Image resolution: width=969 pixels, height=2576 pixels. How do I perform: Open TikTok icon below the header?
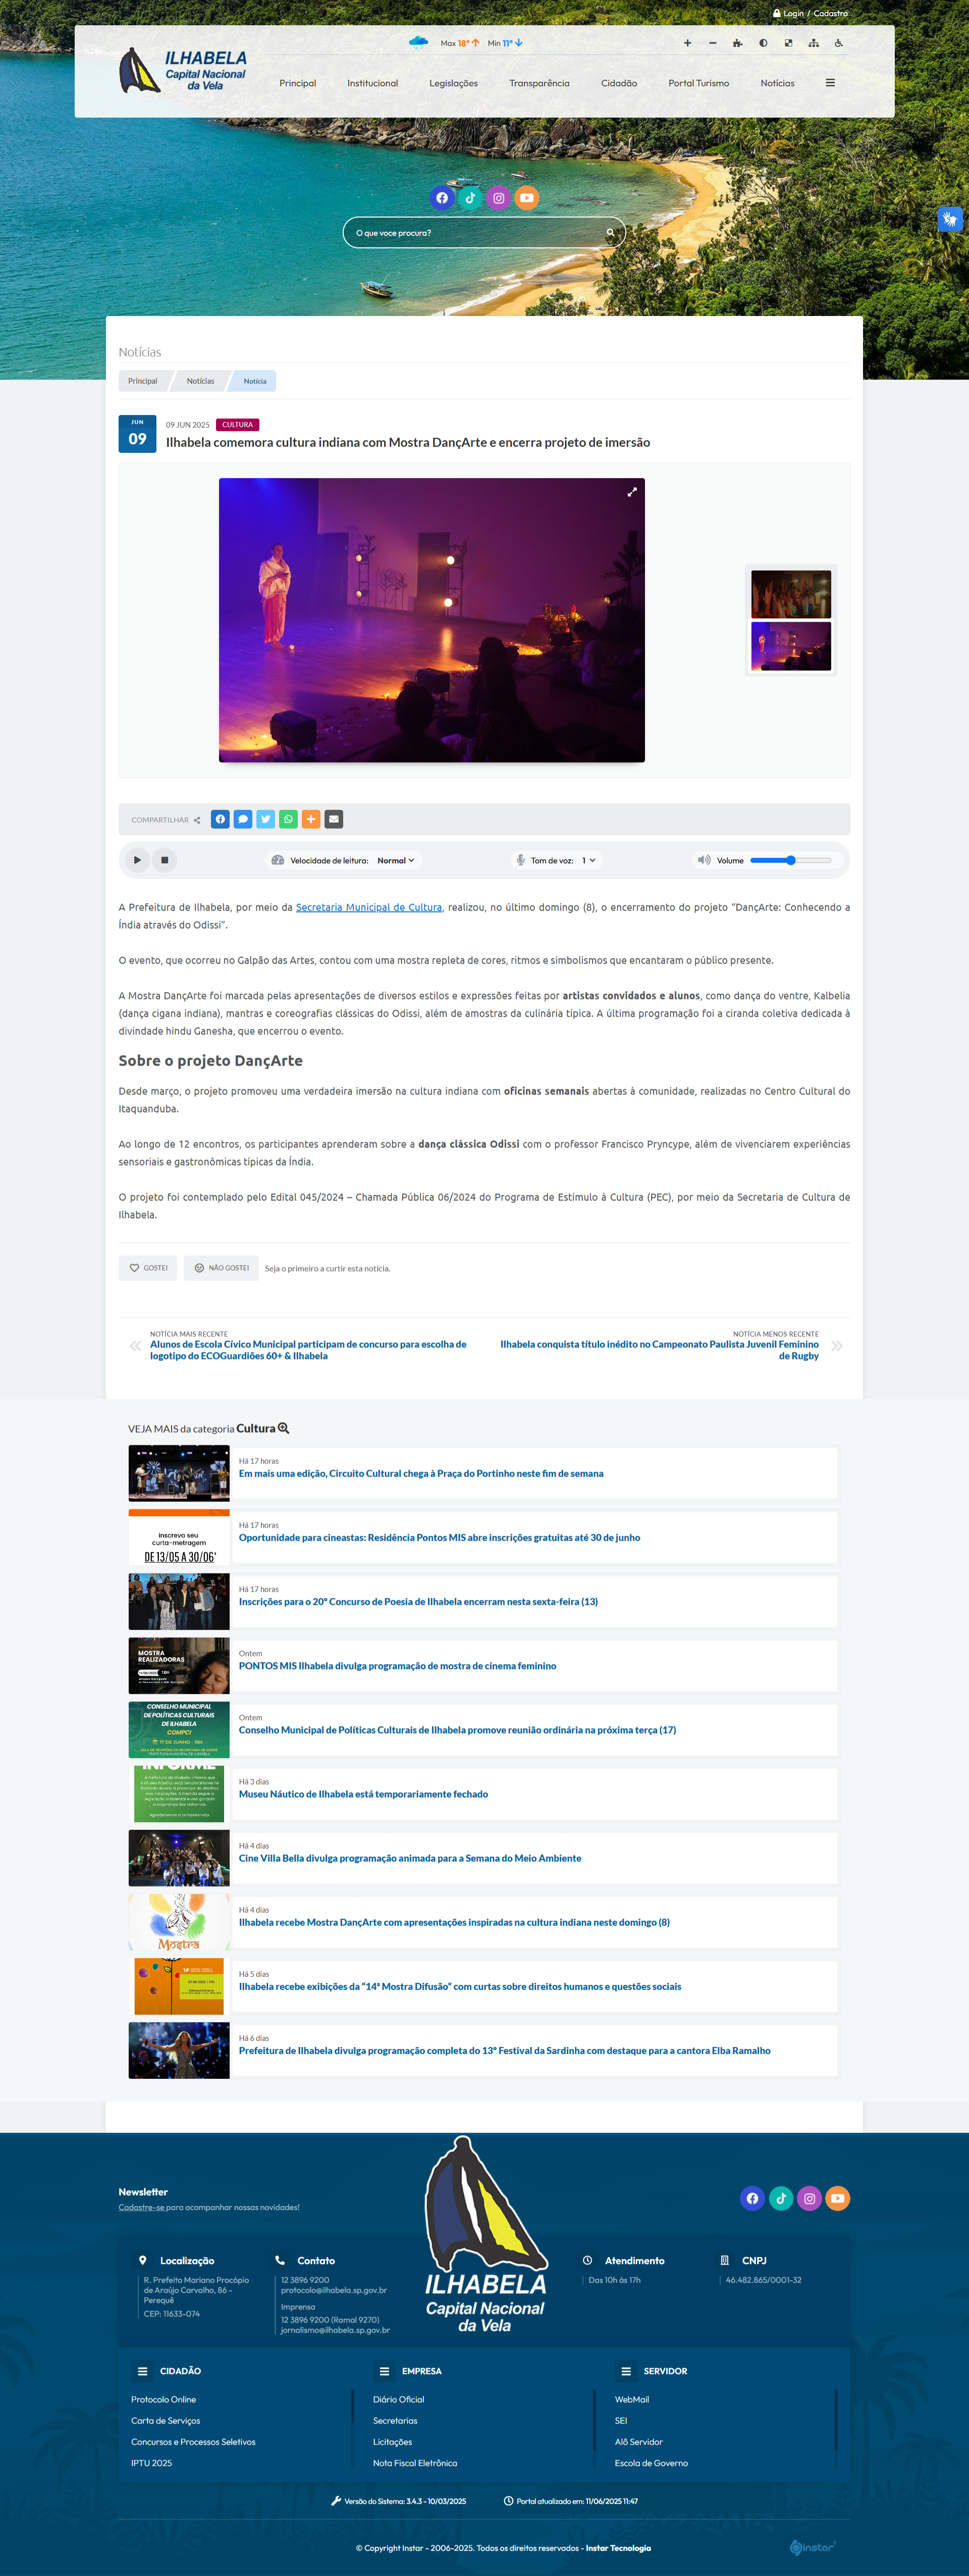470,198
